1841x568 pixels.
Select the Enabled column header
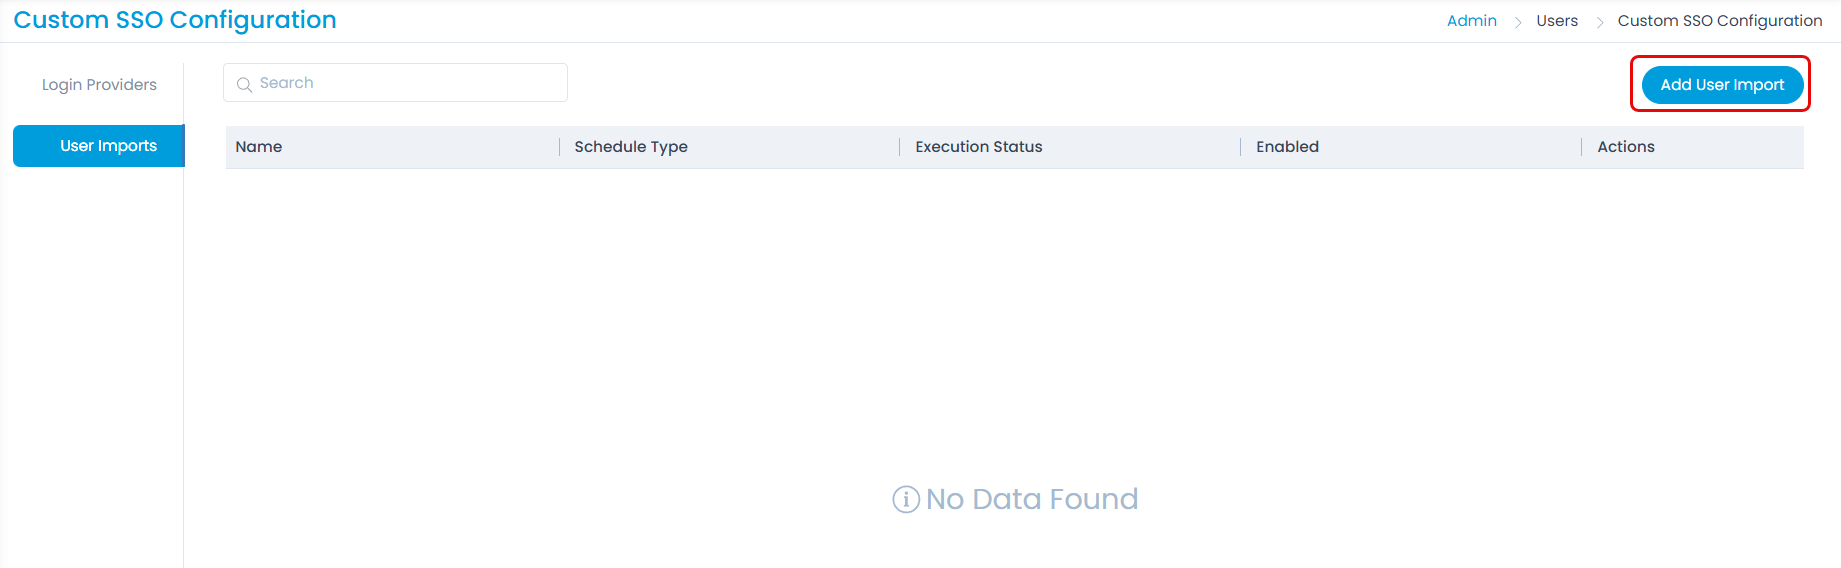pyautogui.click(x=1287, y=147)
